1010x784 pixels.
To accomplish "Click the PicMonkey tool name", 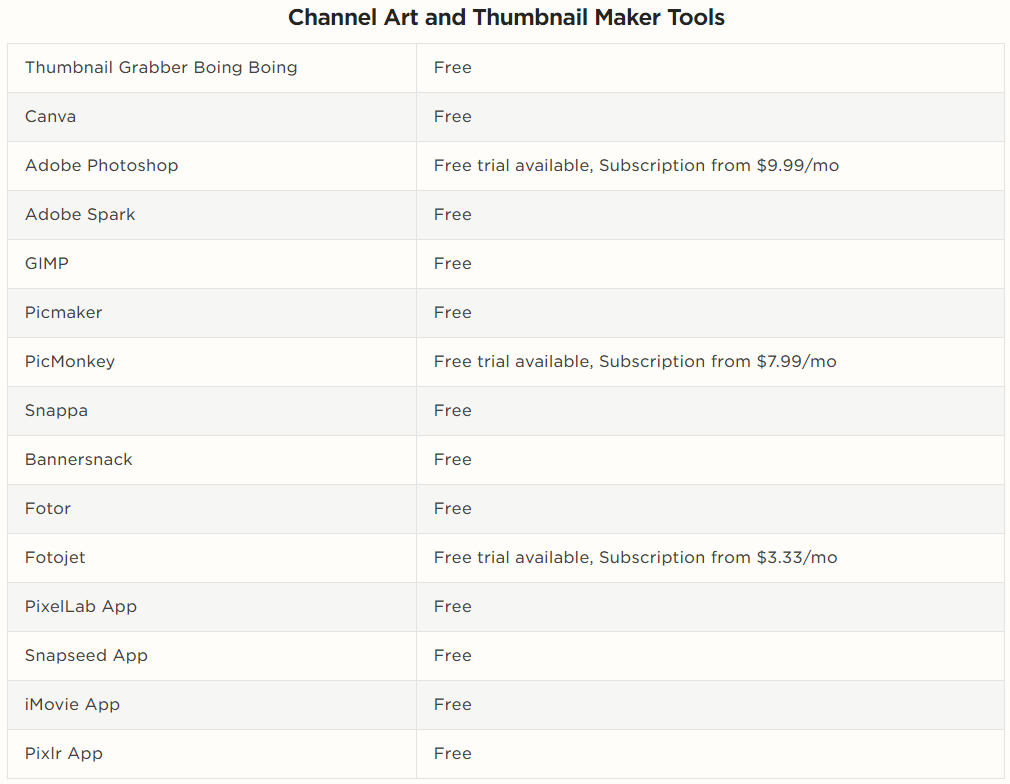I will [70, 361].
